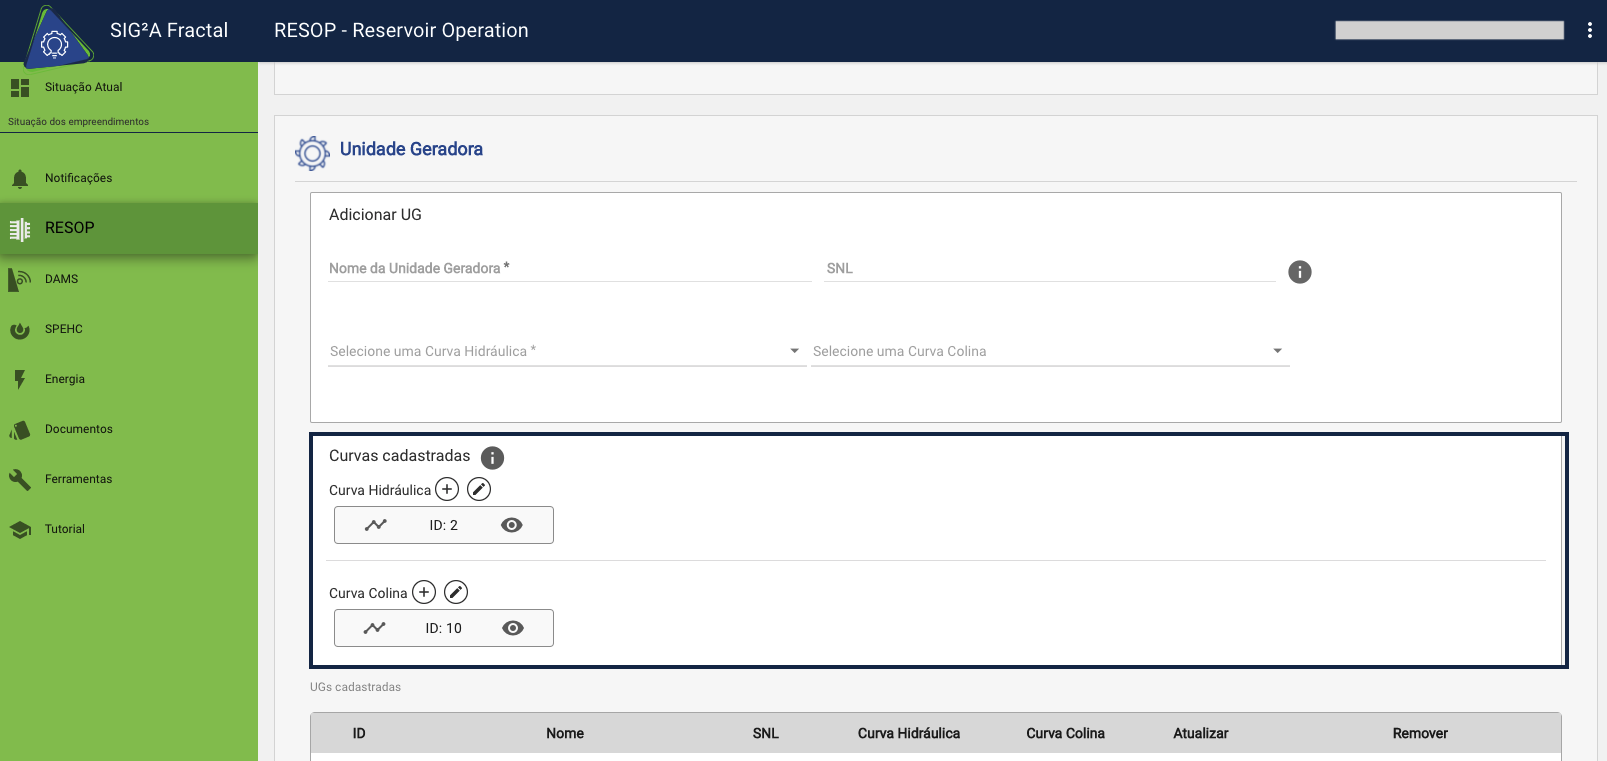Click the SNL info icon
1607x761 pixels.
(1299, 272)
